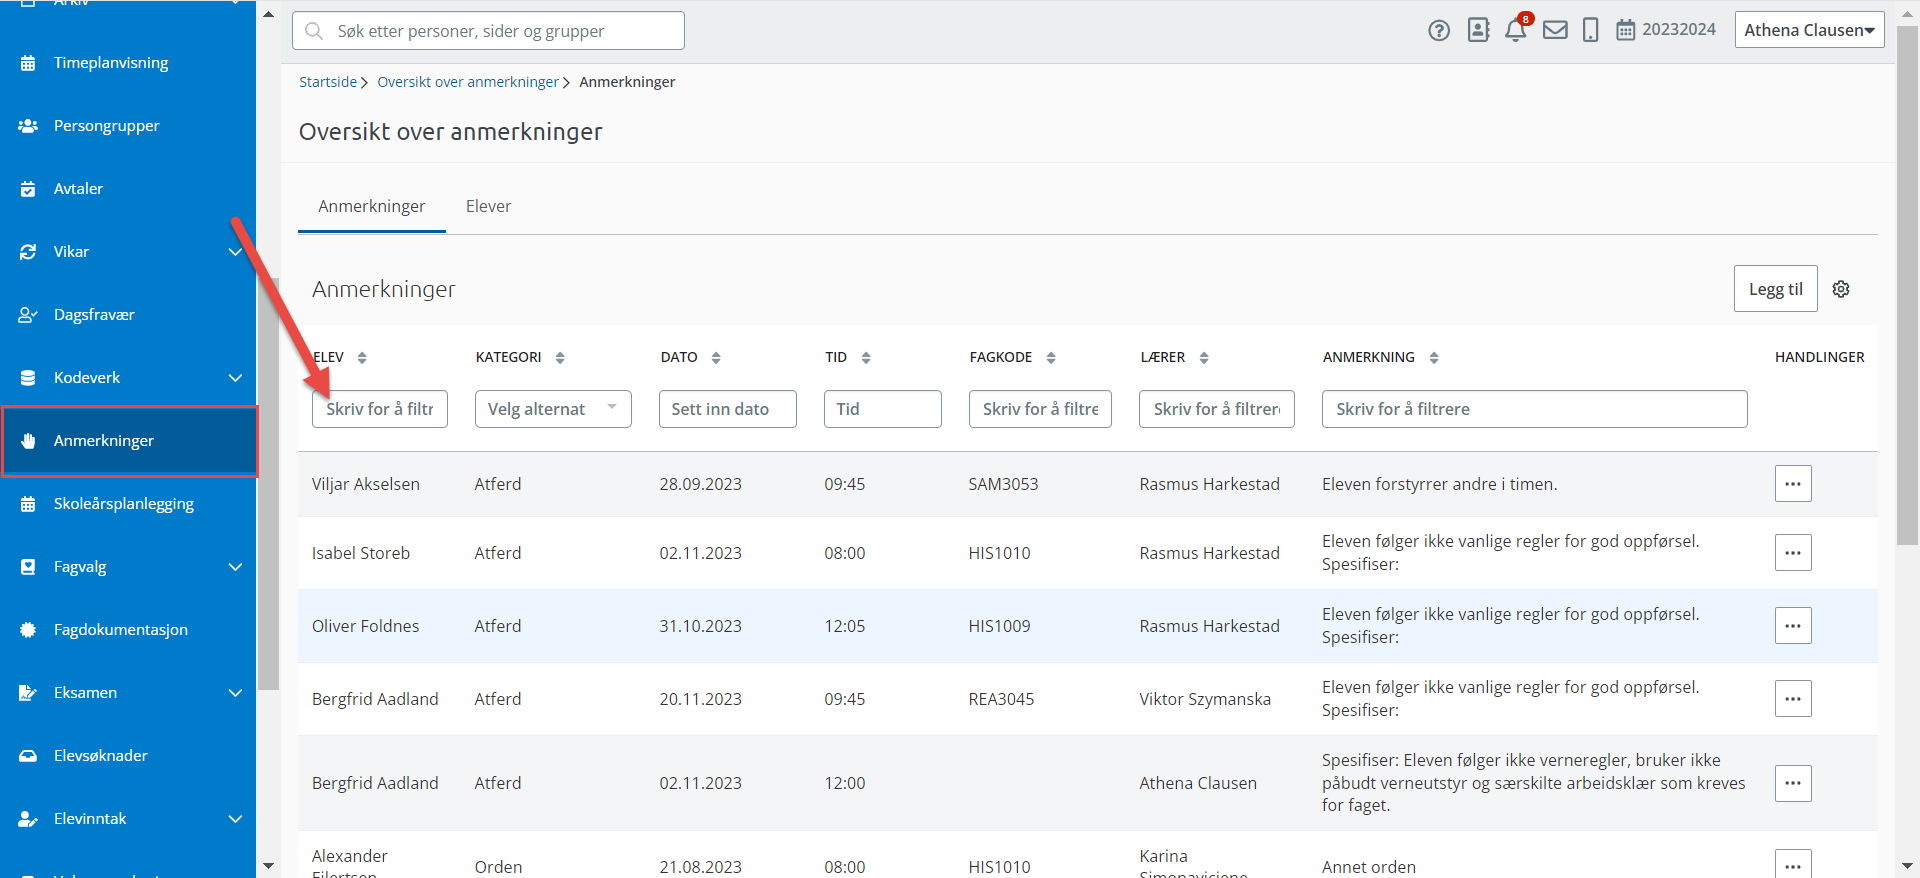
Task: Click the SAM3053 subject code cell
Action: click(1003, 484)
